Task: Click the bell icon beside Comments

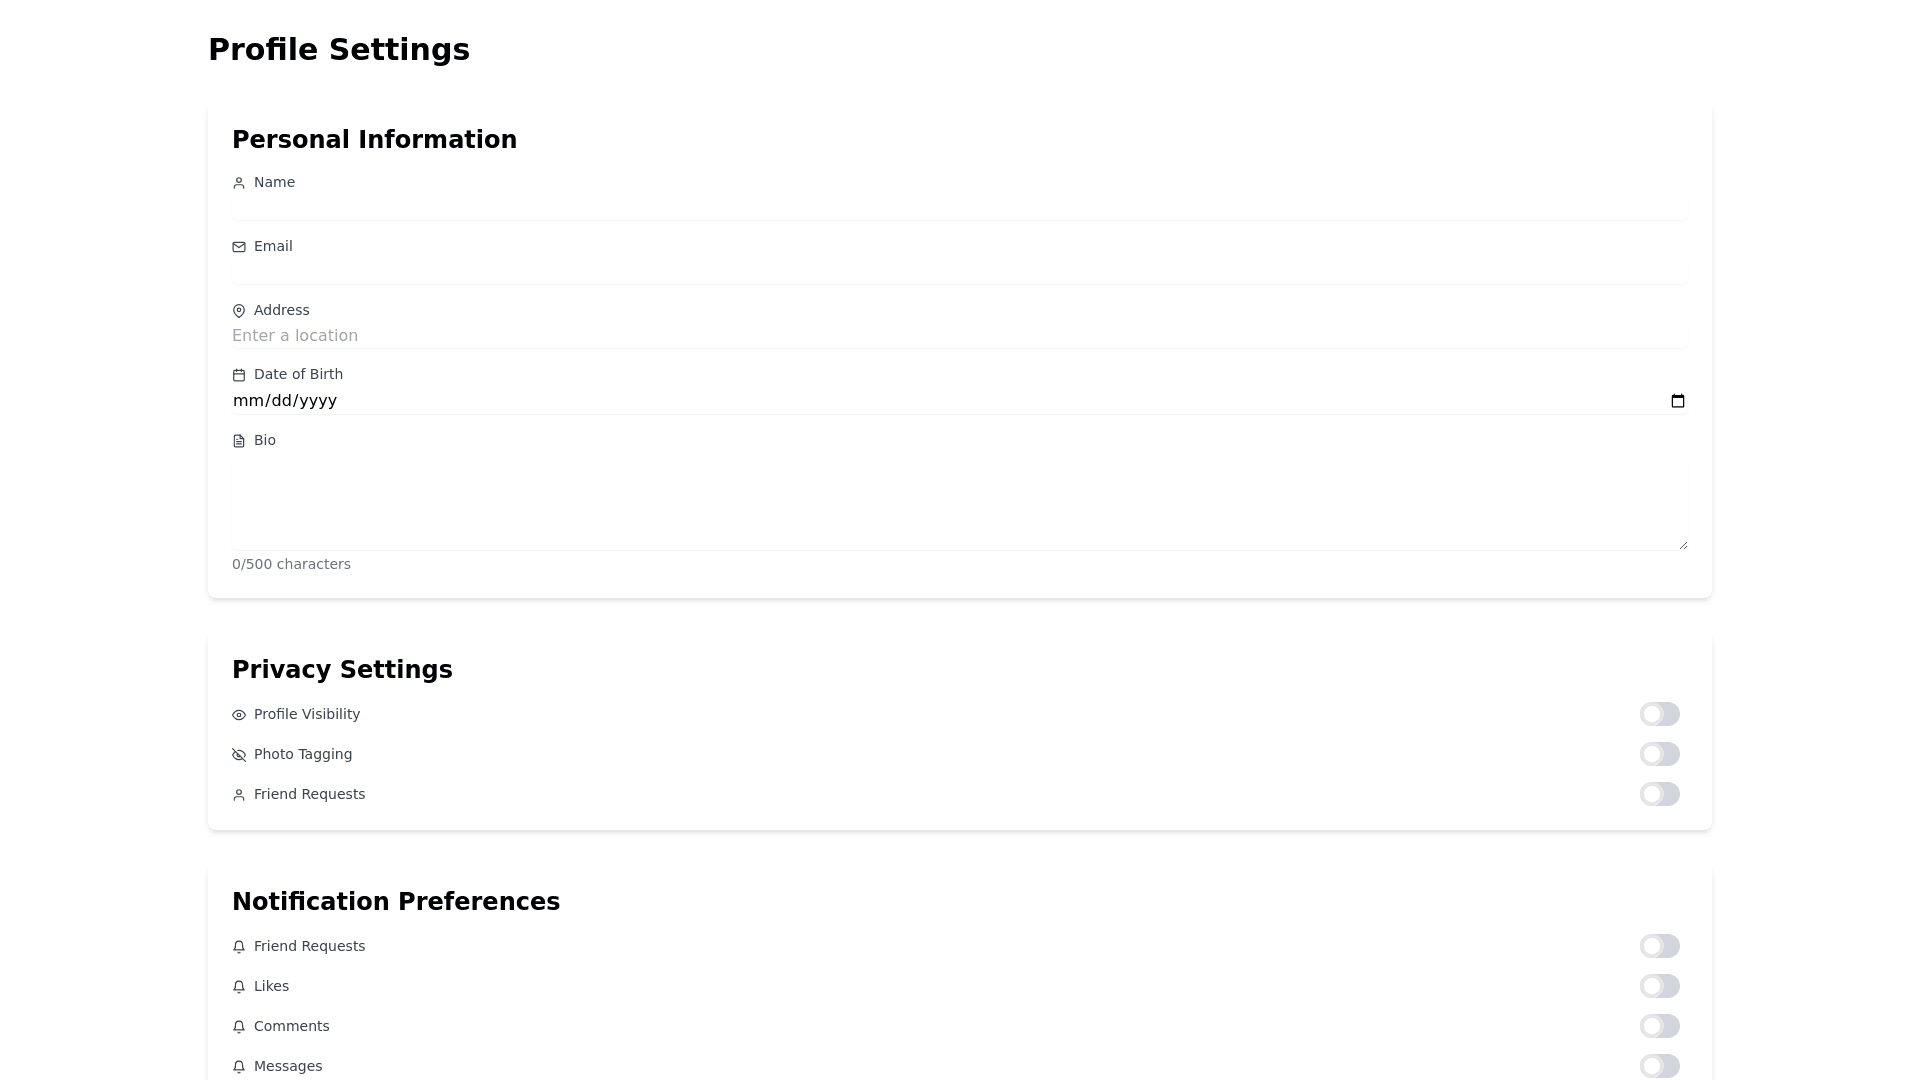Action: coord(239,1027)
